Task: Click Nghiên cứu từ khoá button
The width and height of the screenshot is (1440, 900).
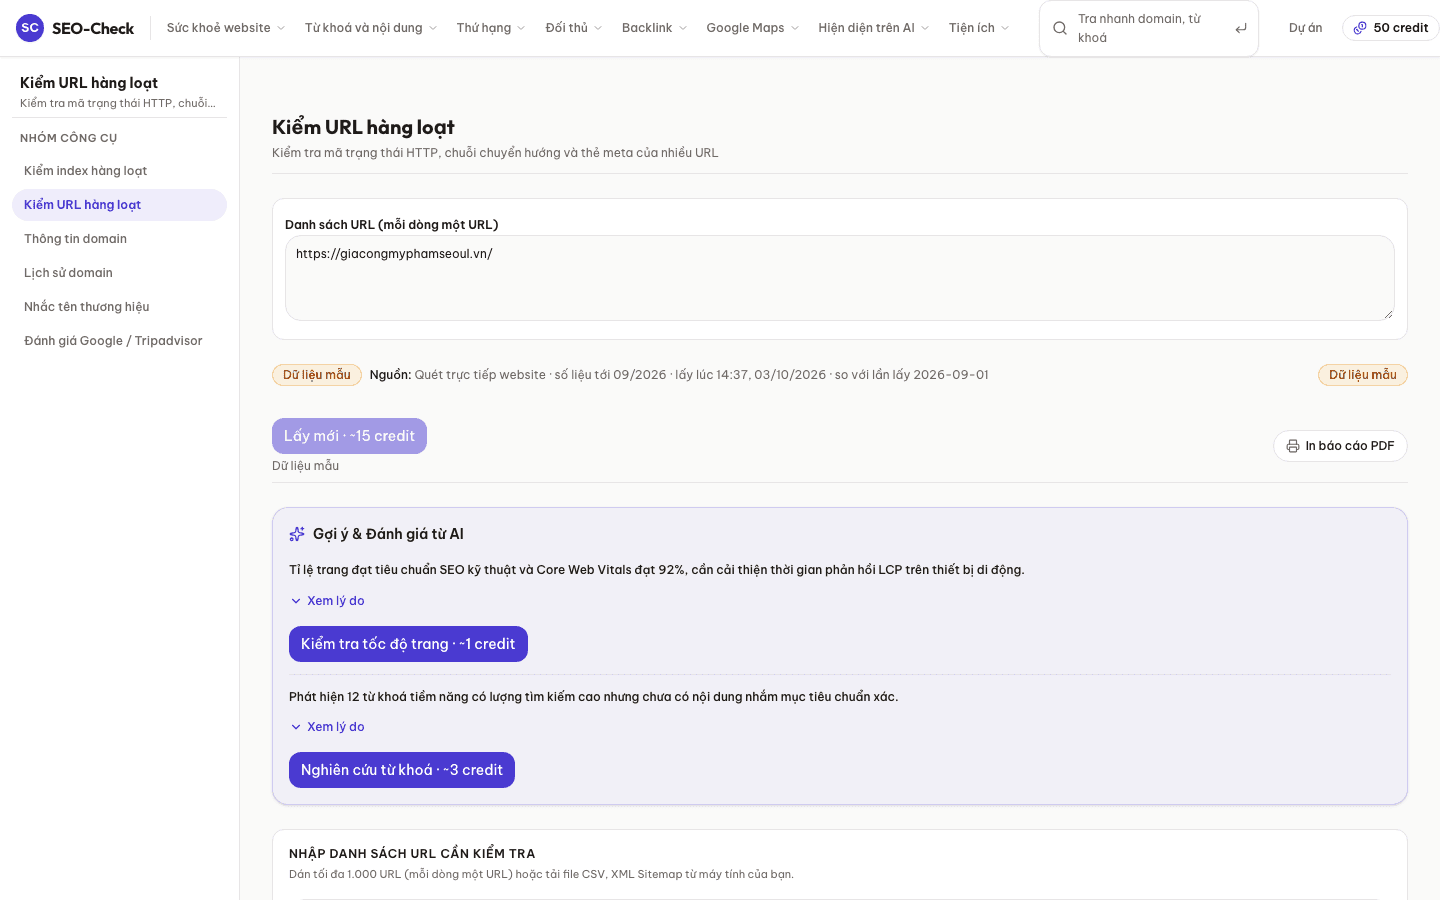Action: click(x=402, y=770)
